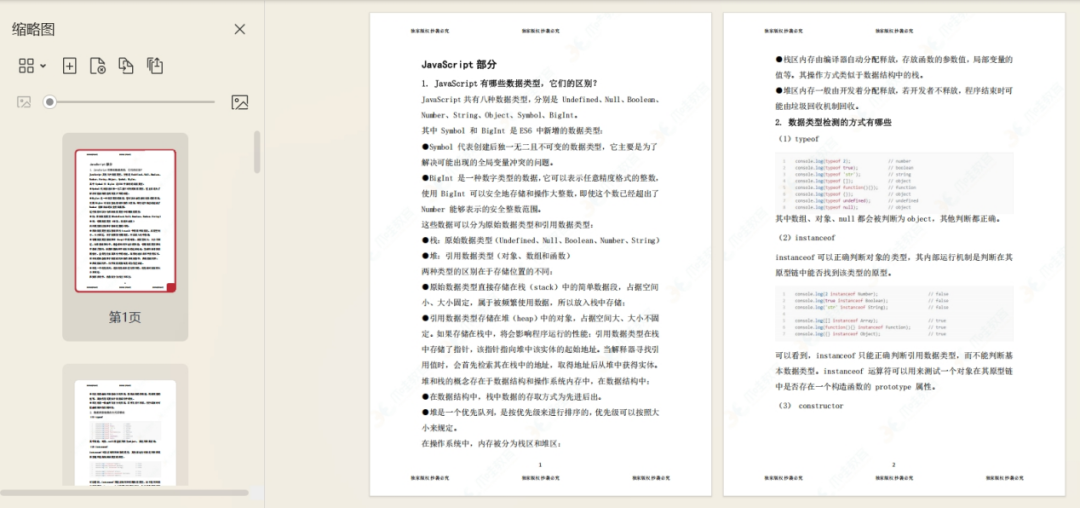Click question "1. JavaScript 有哪些数据类型" heading
The image size is (1080, 508).
(x=510, y=84)
